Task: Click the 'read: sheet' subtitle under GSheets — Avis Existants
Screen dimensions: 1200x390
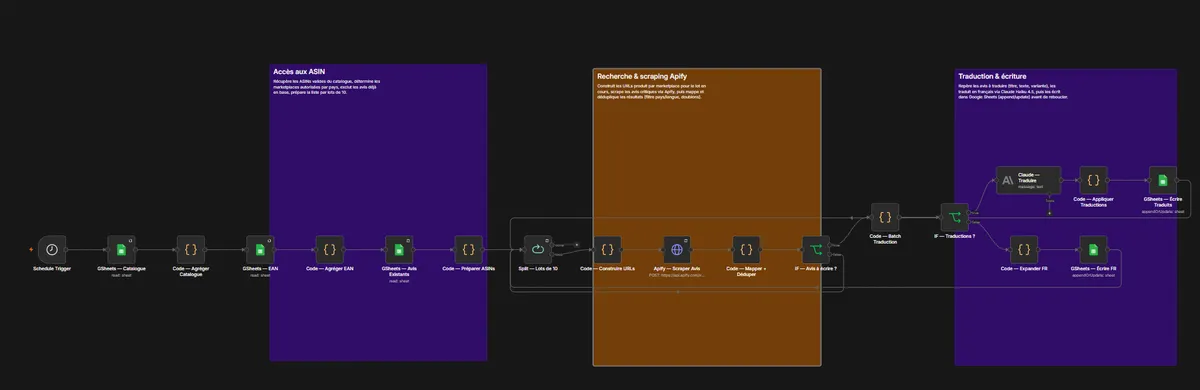Action: 399,281
